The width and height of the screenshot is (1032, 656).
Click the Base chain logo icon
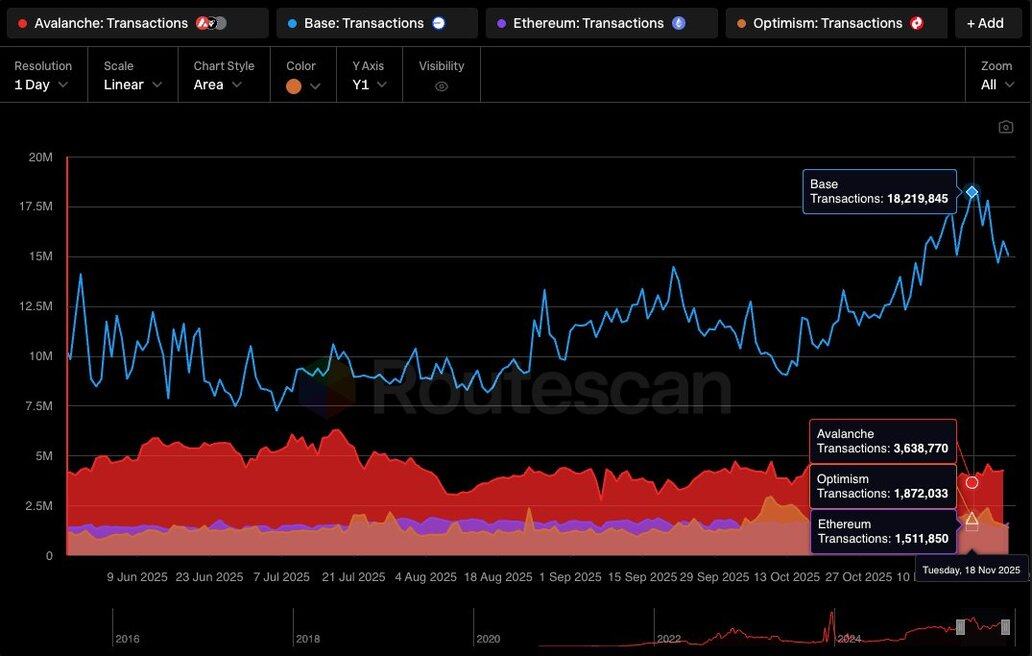click(x=438, y=23)
